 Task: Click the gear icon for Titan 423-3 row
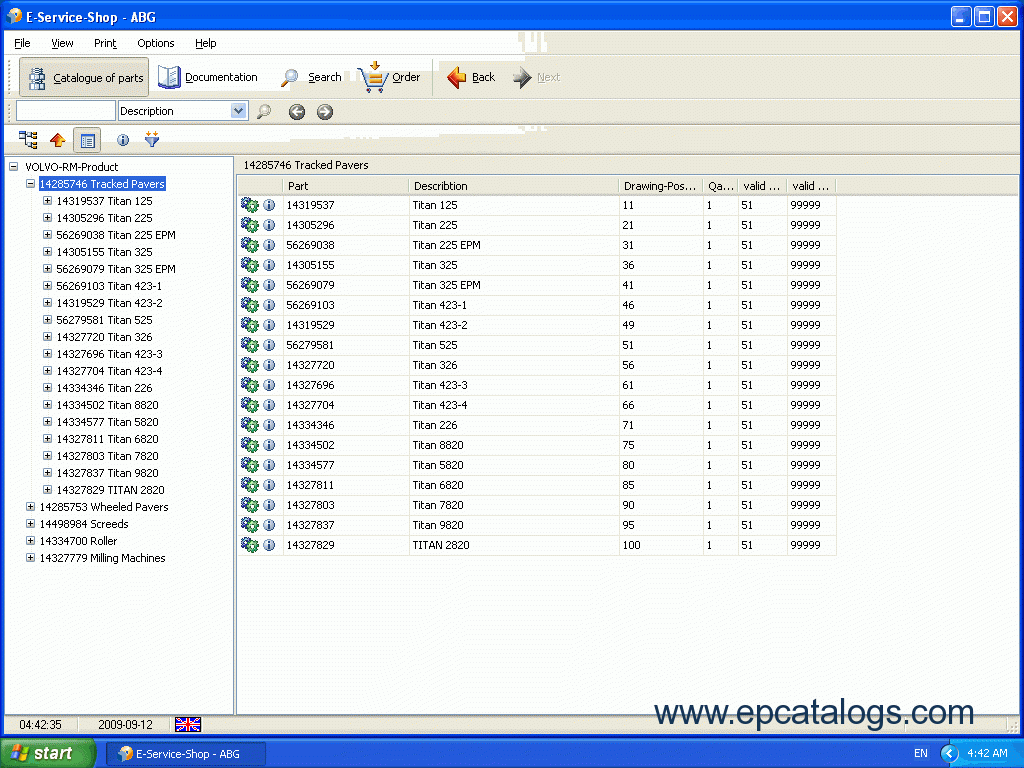(249, 385)
